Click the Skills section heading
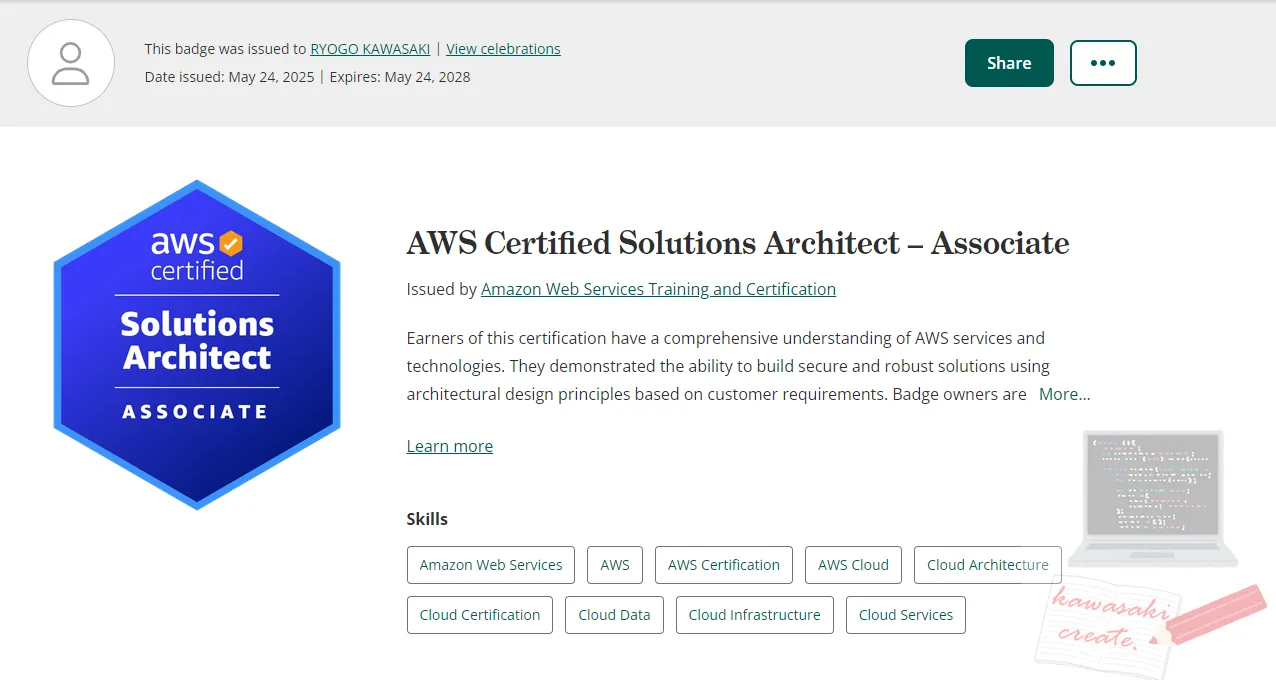The image size is (1276, 680). (x=427, y=519)
